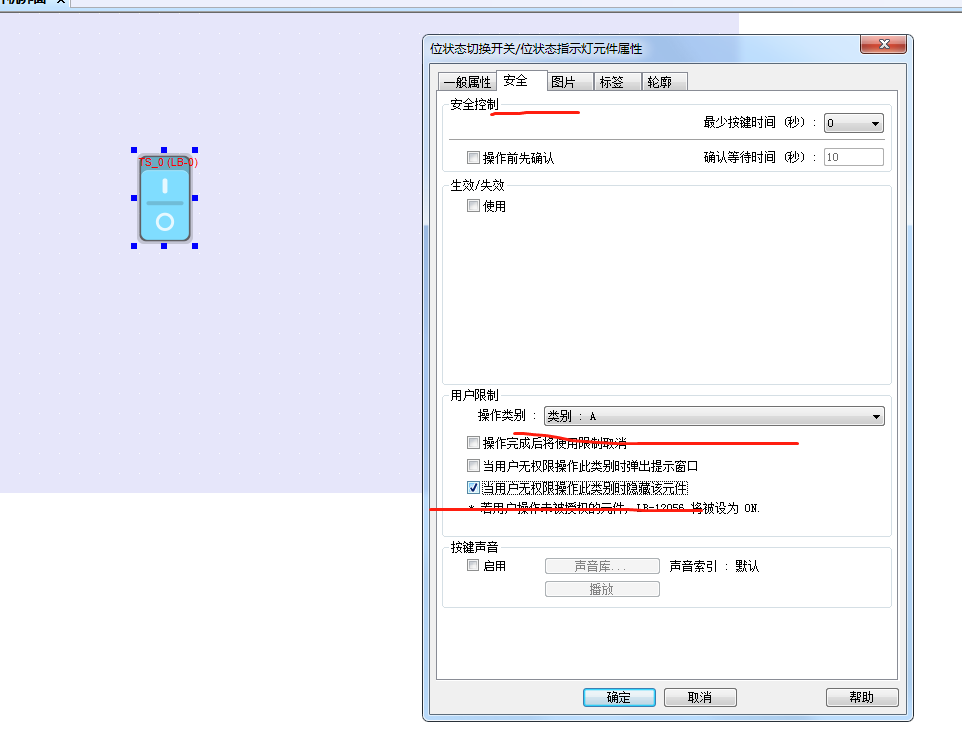Select the toggle switch element on canvas

[164, 205]
